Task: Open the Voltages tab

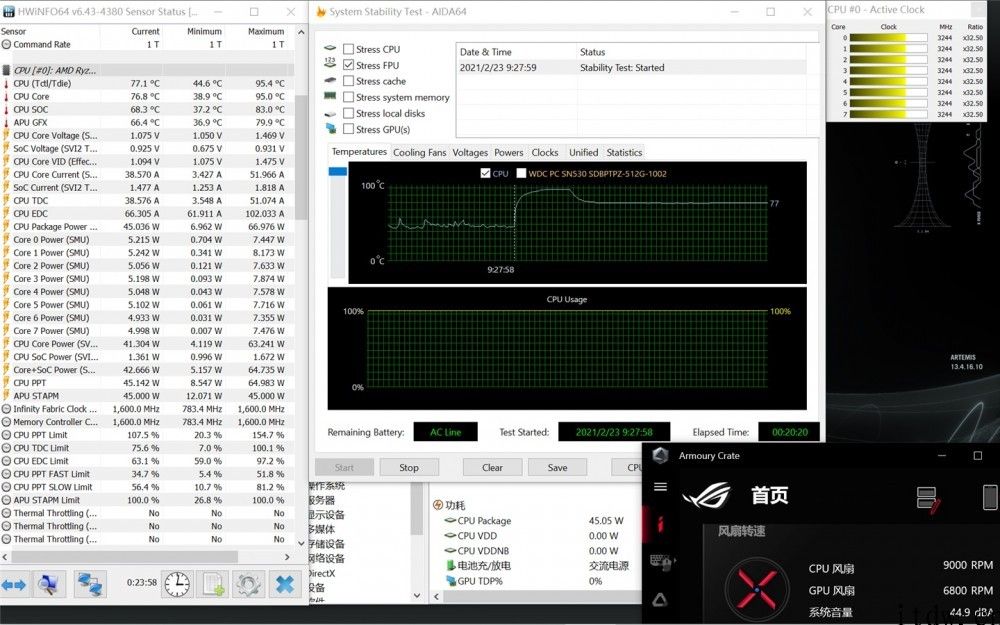Action: tap(470, 152)
